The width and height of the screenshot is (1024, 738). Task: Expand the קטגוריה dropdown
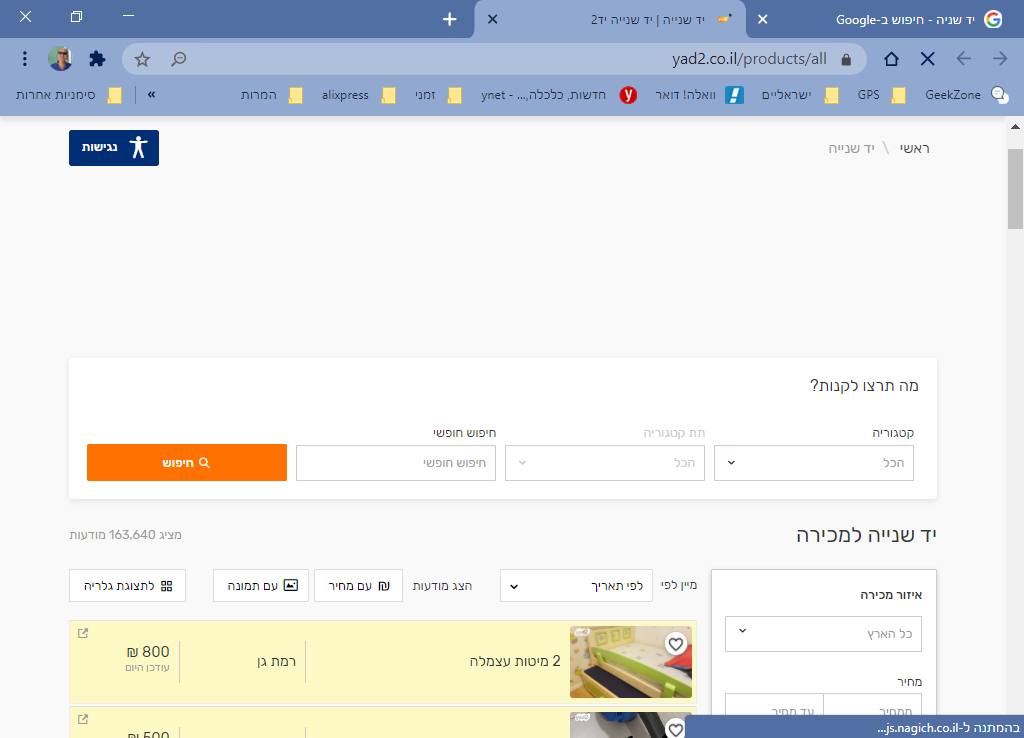(813, 463)
